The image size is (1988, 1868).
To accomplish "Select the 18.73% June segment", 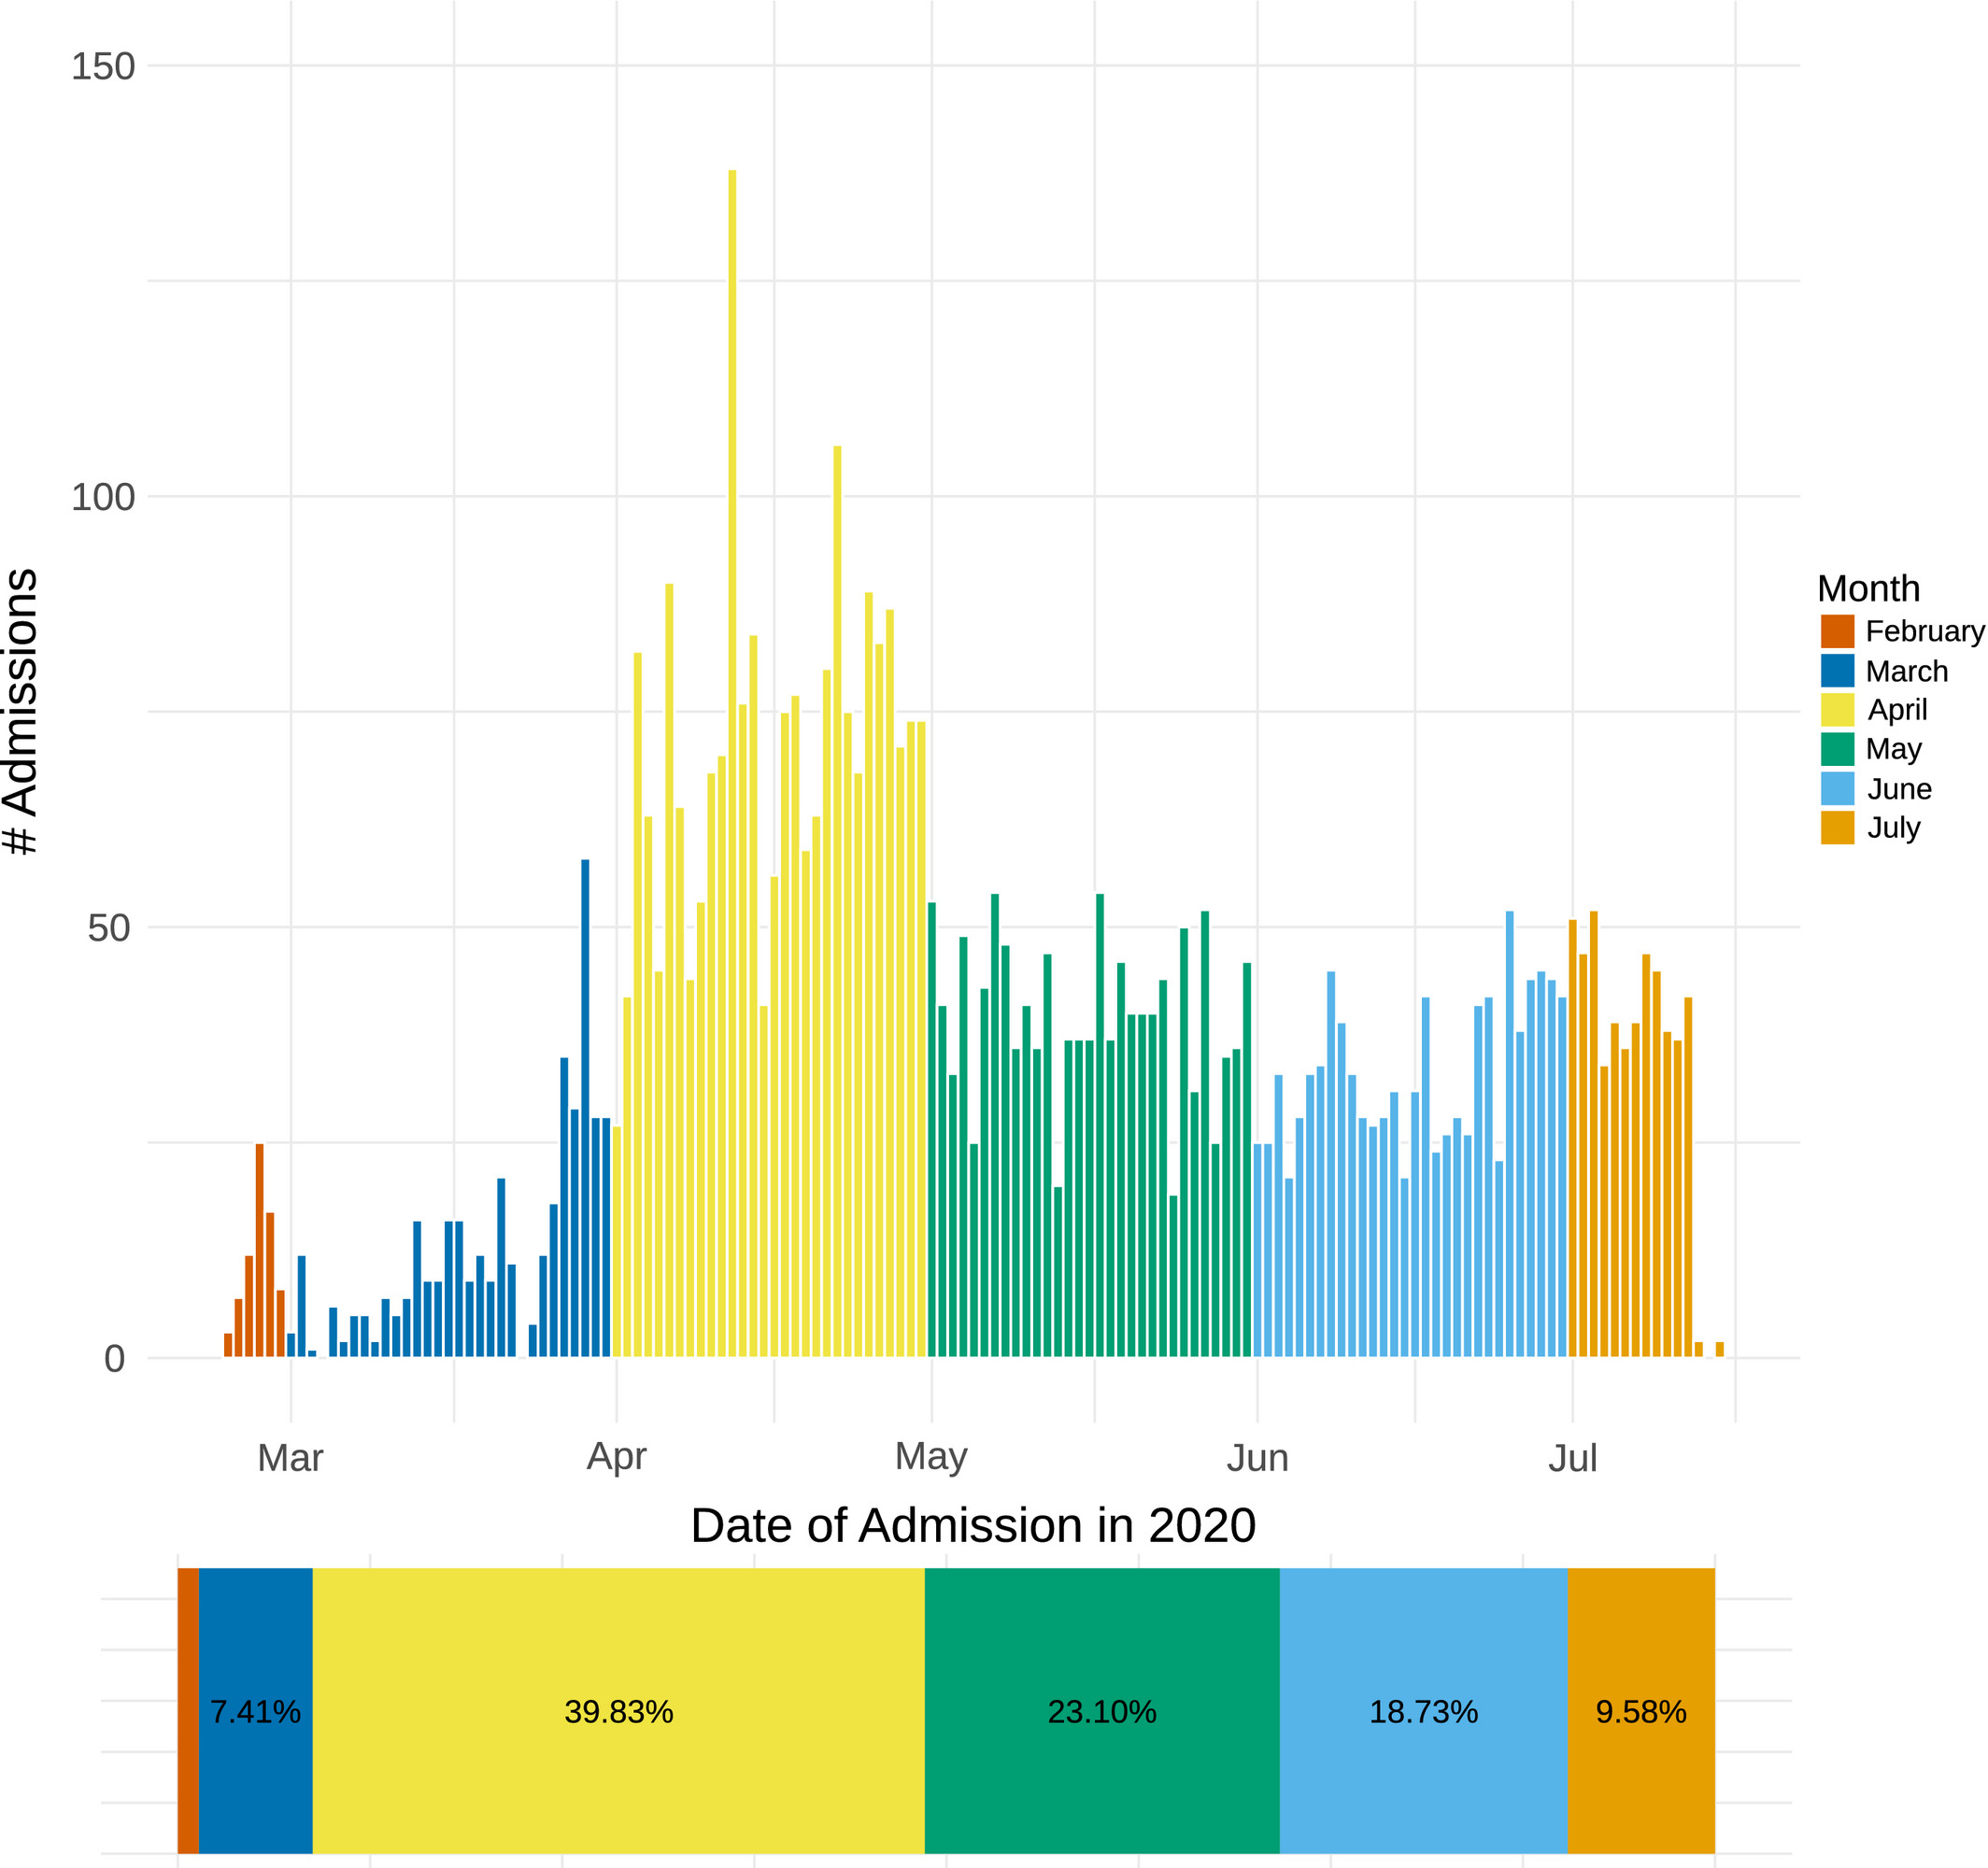I will coord(1423,1711).
